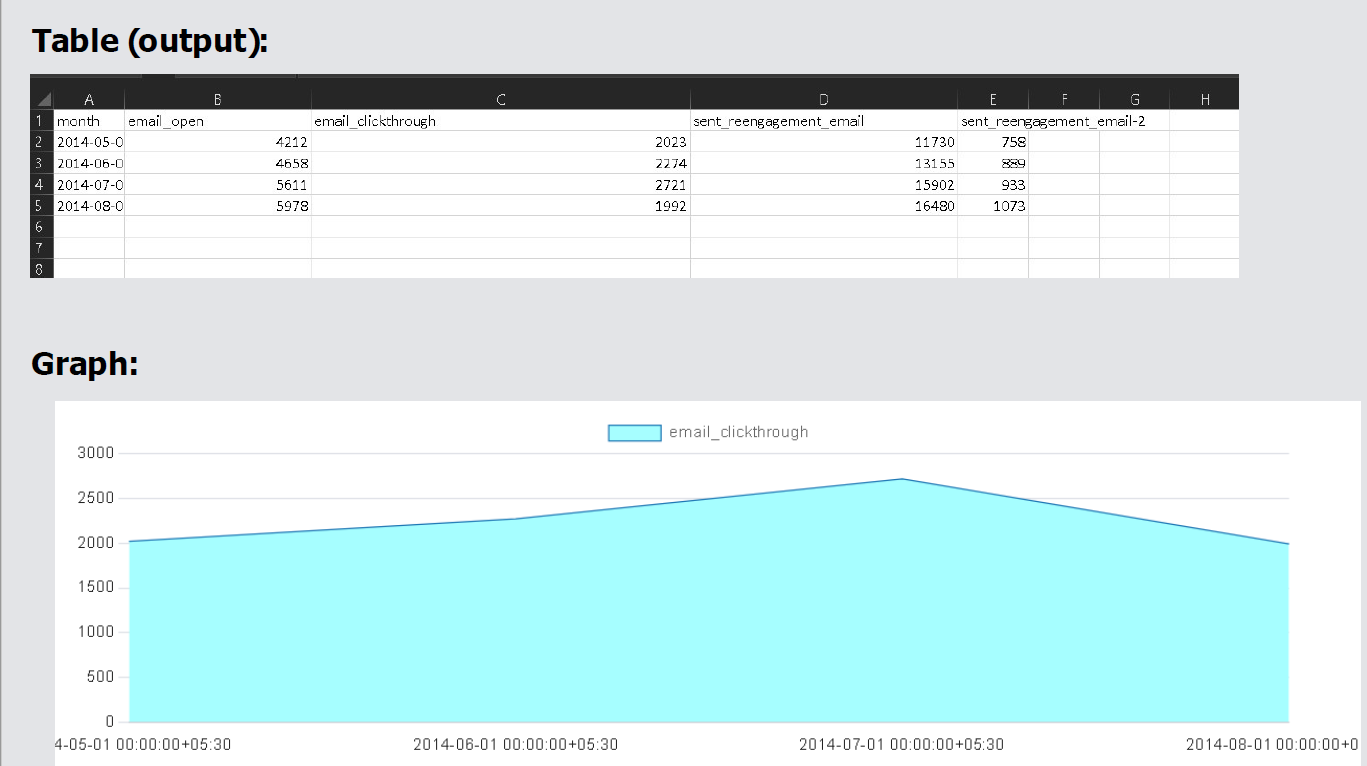Screen dimensions: 1367x766
Task: Click the 'sent_reengagement_email' header cell
Action: pos(823,121)
